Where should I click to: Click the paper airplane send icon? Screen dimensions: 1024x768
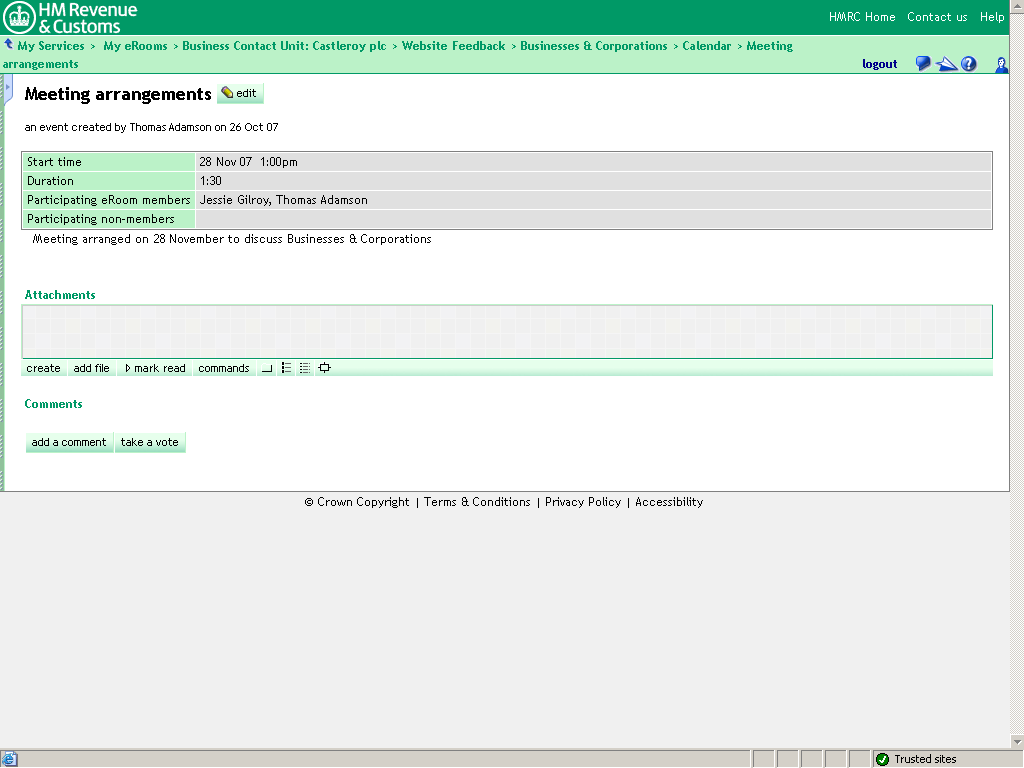coord(946,64)
